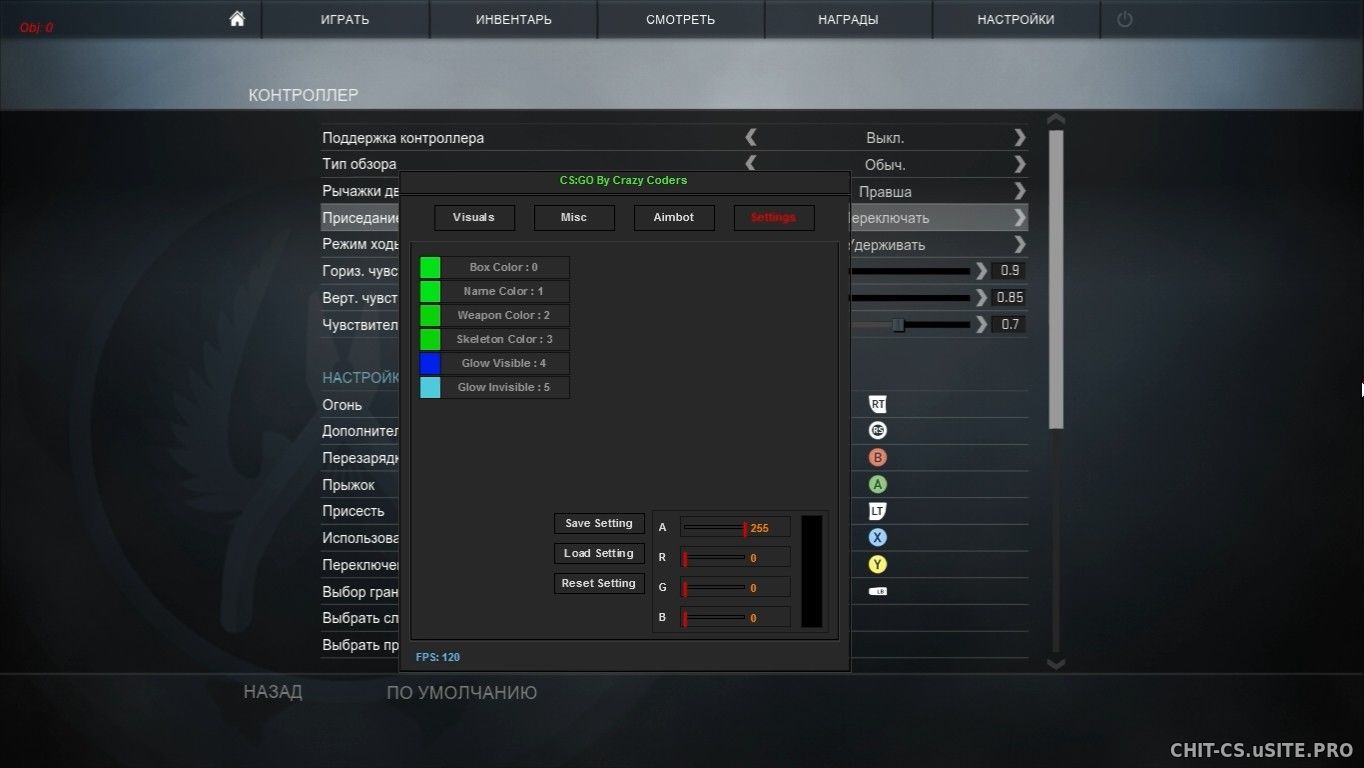
Task: Select the Skeleton Color : 3 entry
Action: tap(505, 339)
